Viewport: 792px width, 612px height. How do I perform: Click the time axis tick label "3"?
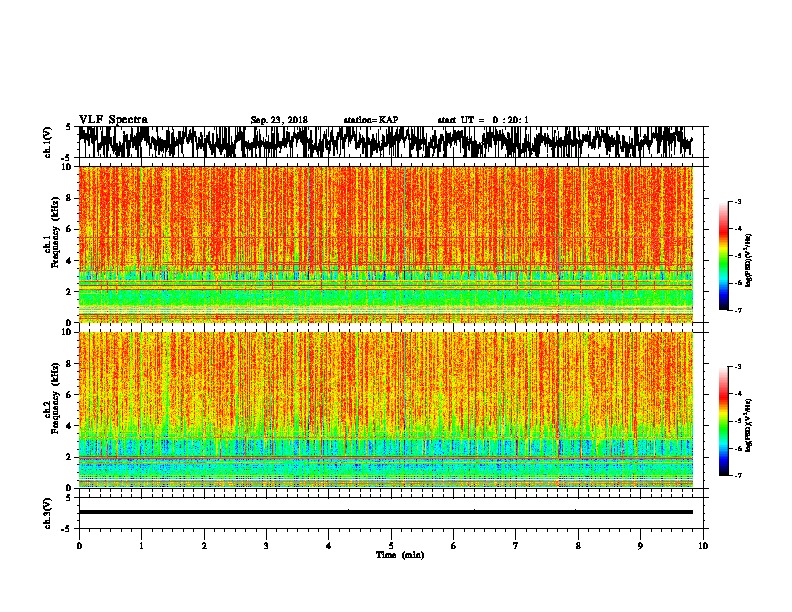point(266,546)
